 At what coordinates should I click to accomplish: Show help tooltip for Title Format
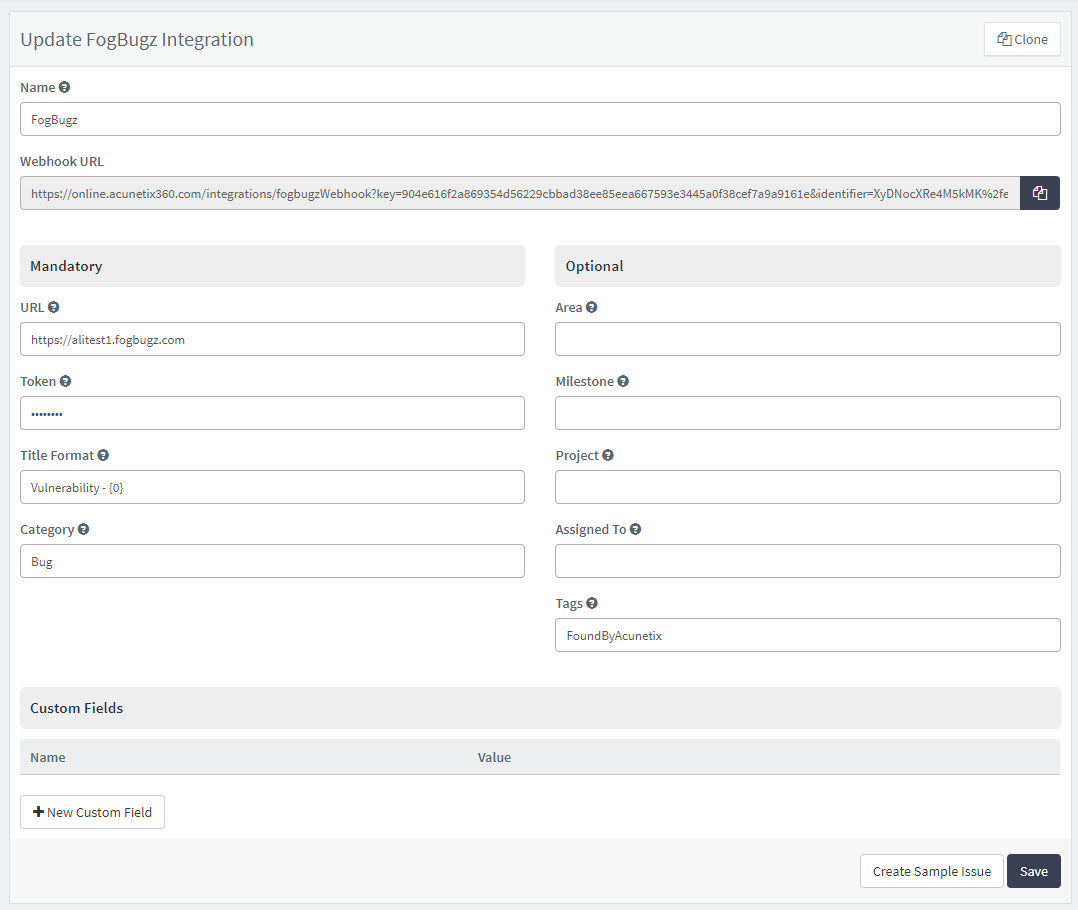[x=103, y=455]
